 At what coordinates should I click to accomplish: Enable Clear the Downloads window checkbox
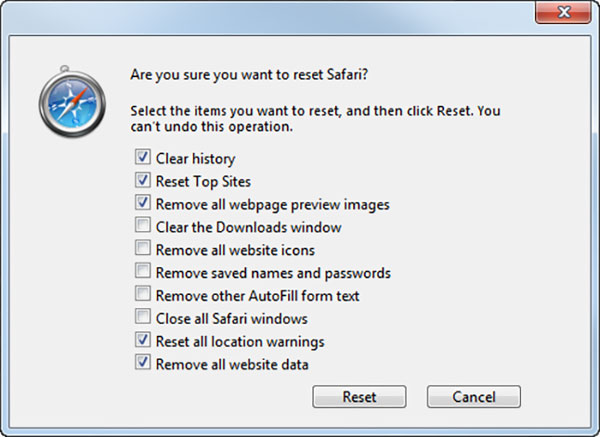point(142,227)
